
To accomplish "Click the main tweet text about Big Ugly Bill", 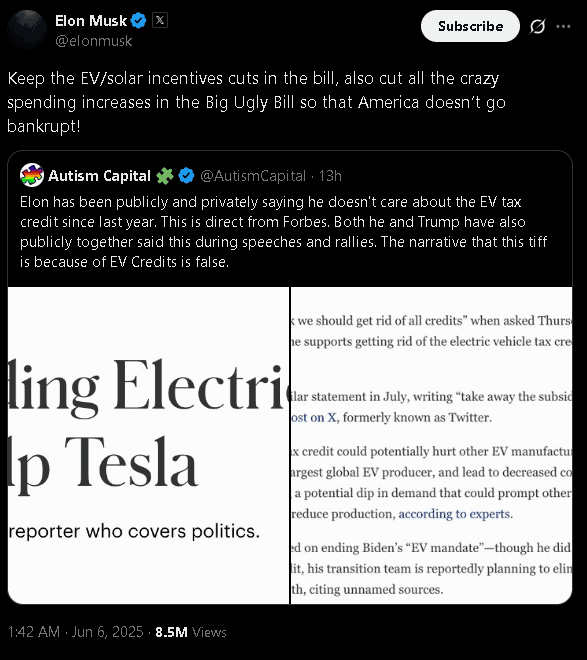I will pos(257,102).
